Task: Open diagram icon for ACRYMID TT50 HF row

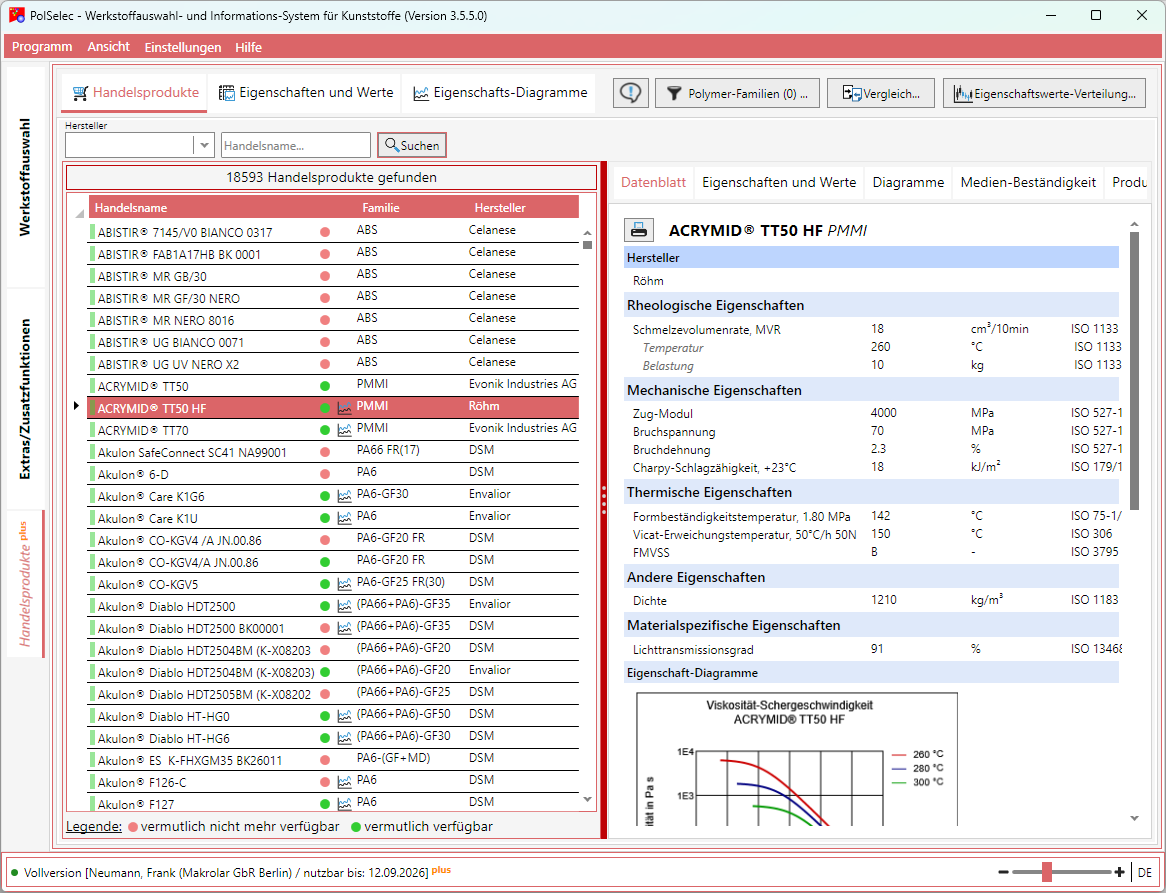Action: tap(344, 407)
